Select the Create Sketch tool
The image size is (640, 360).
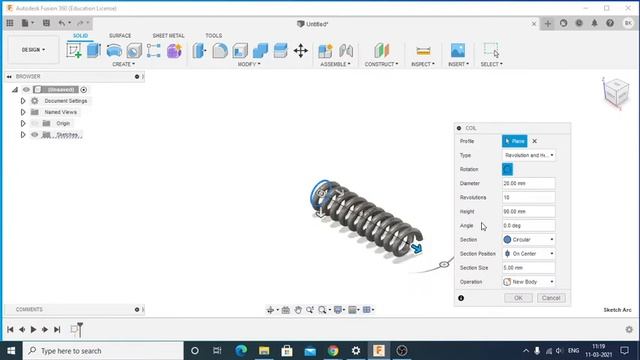[x=74, y=51]
